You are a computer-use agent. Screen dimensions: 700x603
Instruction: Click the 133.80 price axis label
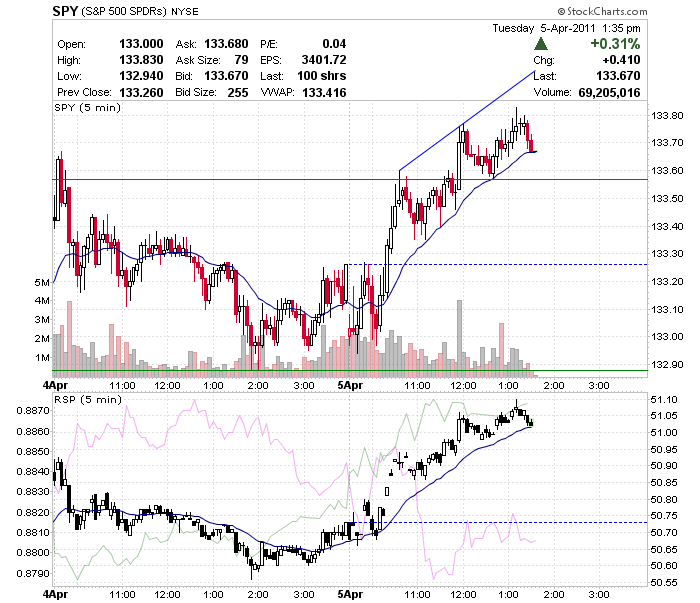pyautogui.click(x=667, y=116)
